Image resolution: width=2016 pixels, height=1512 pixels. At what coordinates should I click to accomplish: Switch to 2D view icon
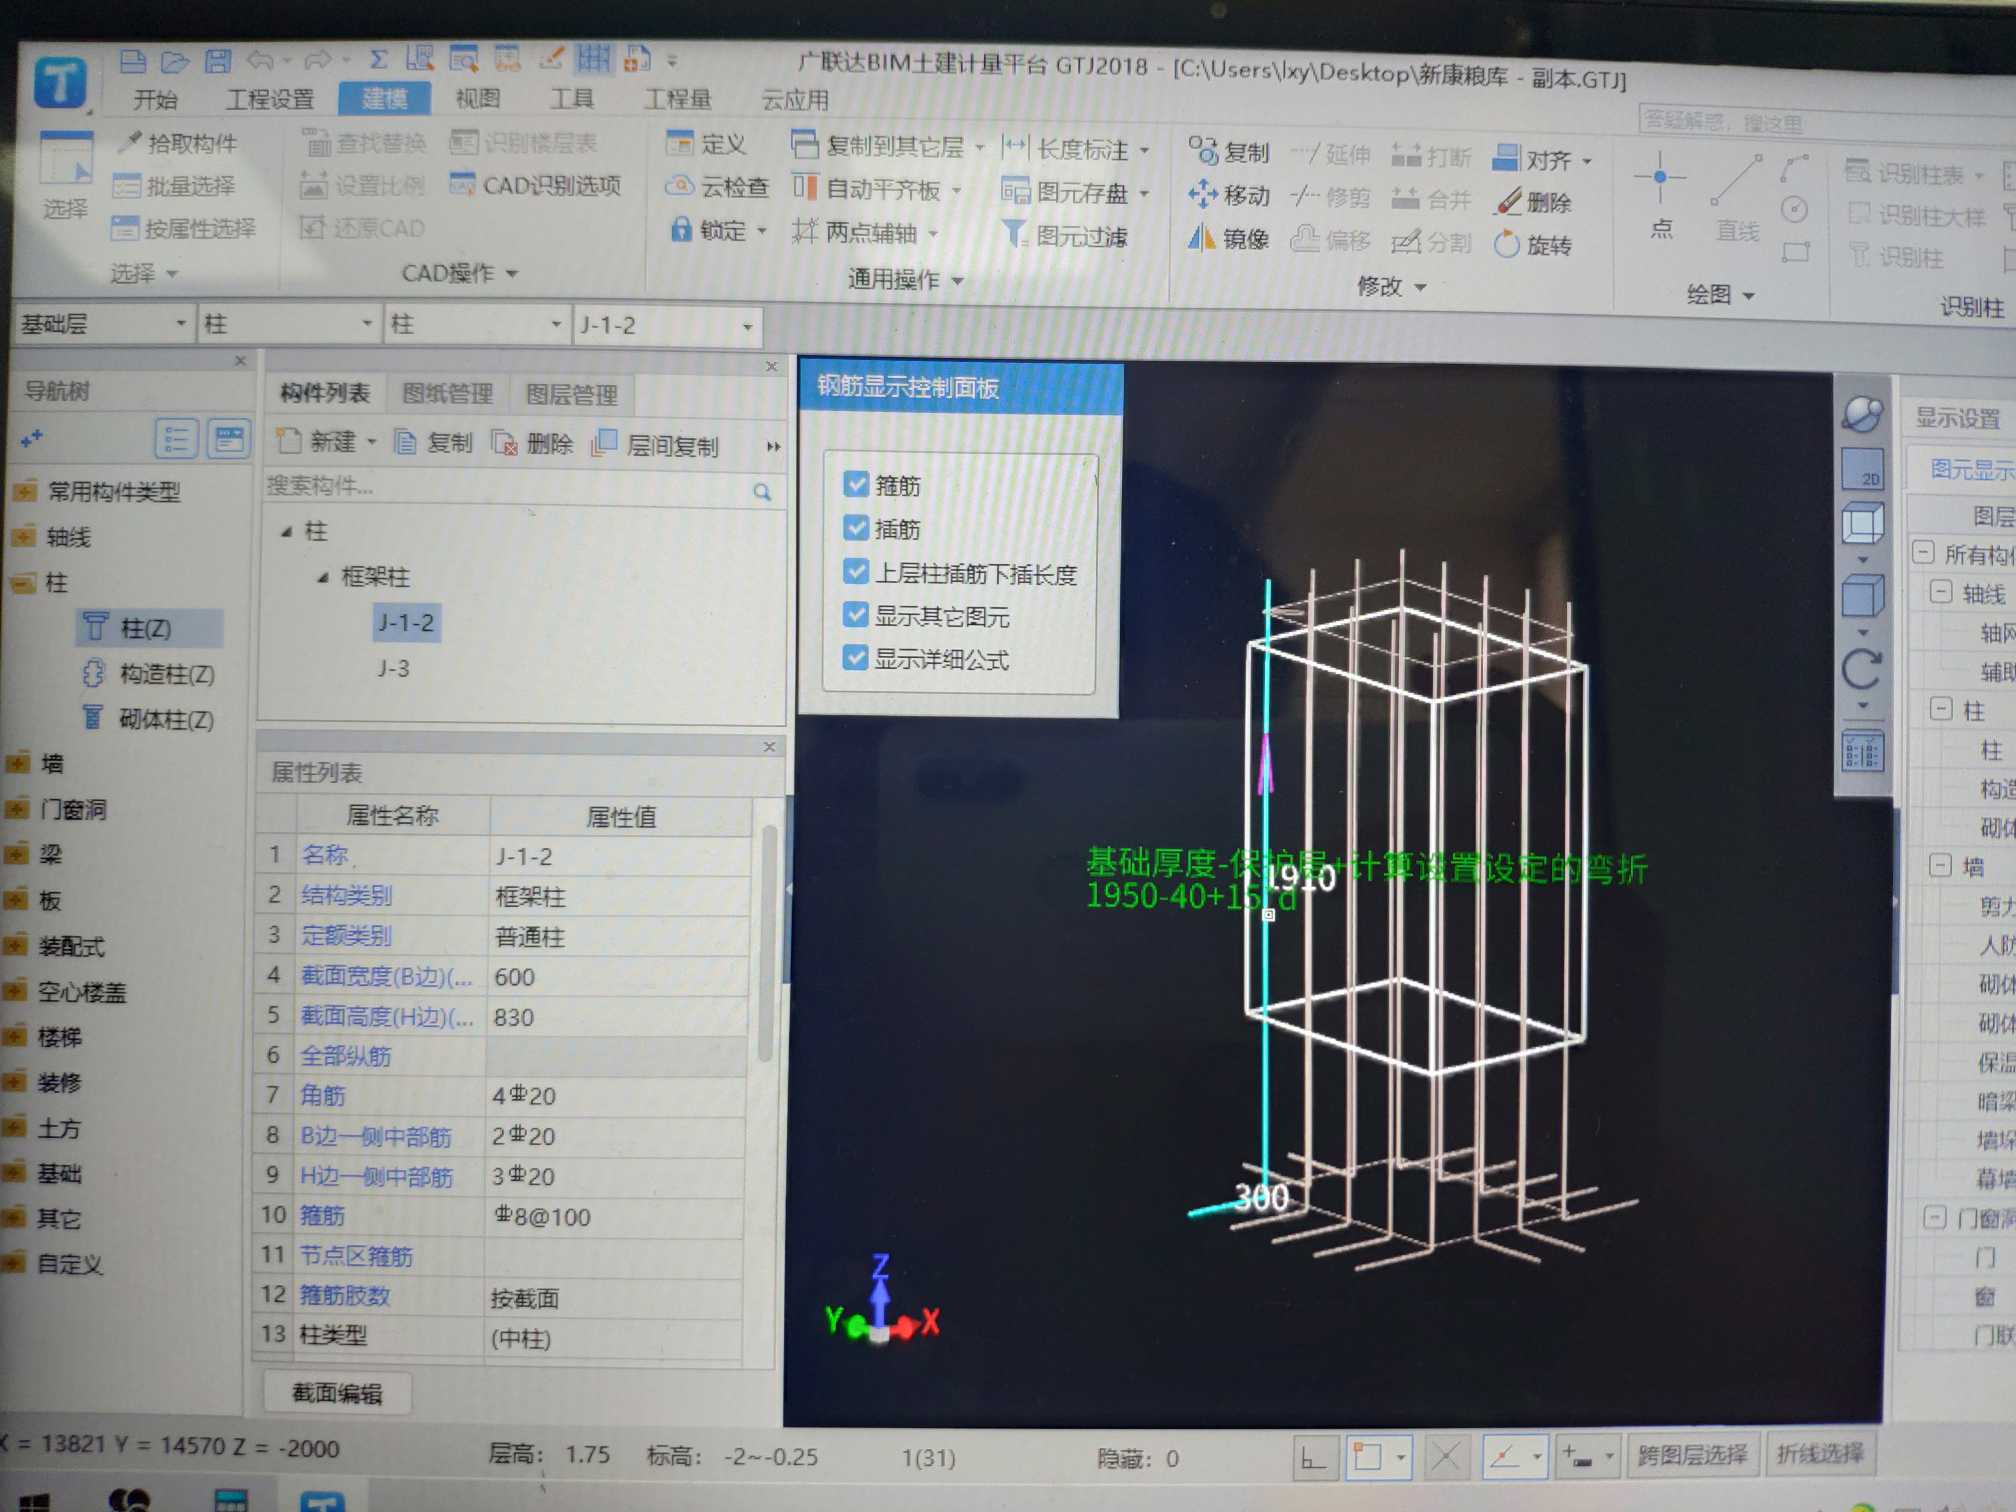point(1862,469)
